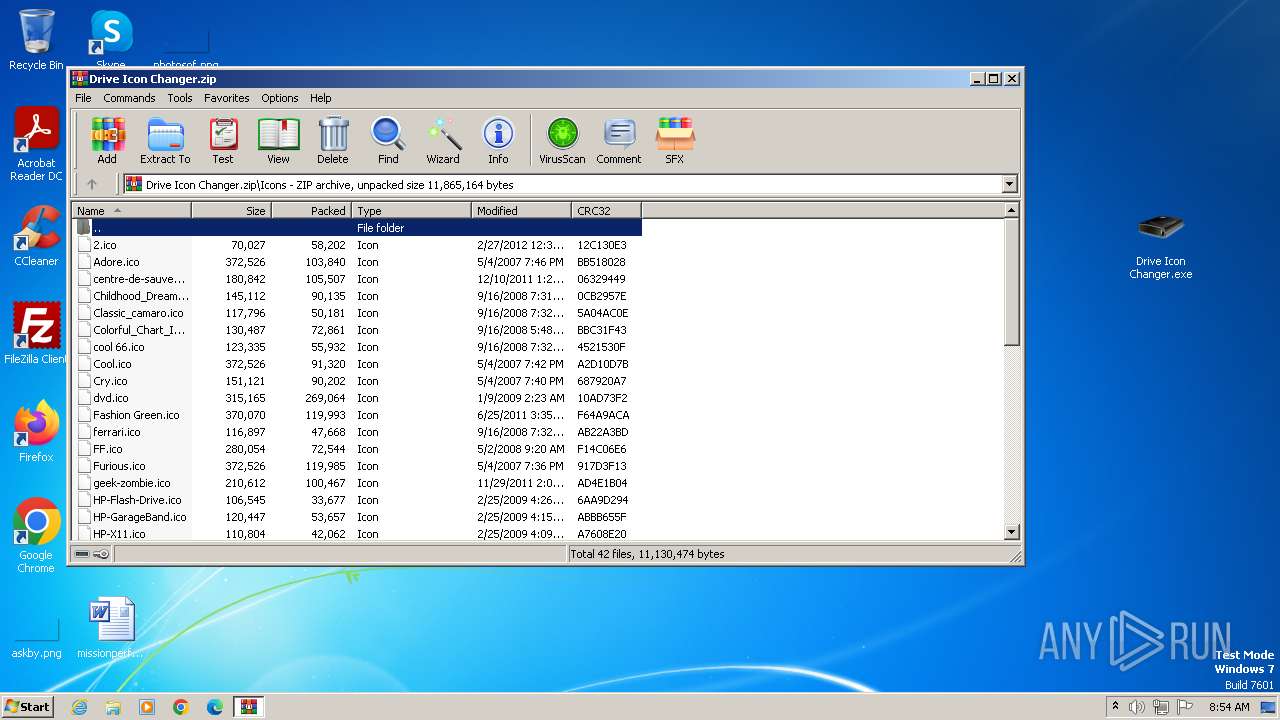
Task: Show hidden tray icons arrow
Action: (1115, 706)
